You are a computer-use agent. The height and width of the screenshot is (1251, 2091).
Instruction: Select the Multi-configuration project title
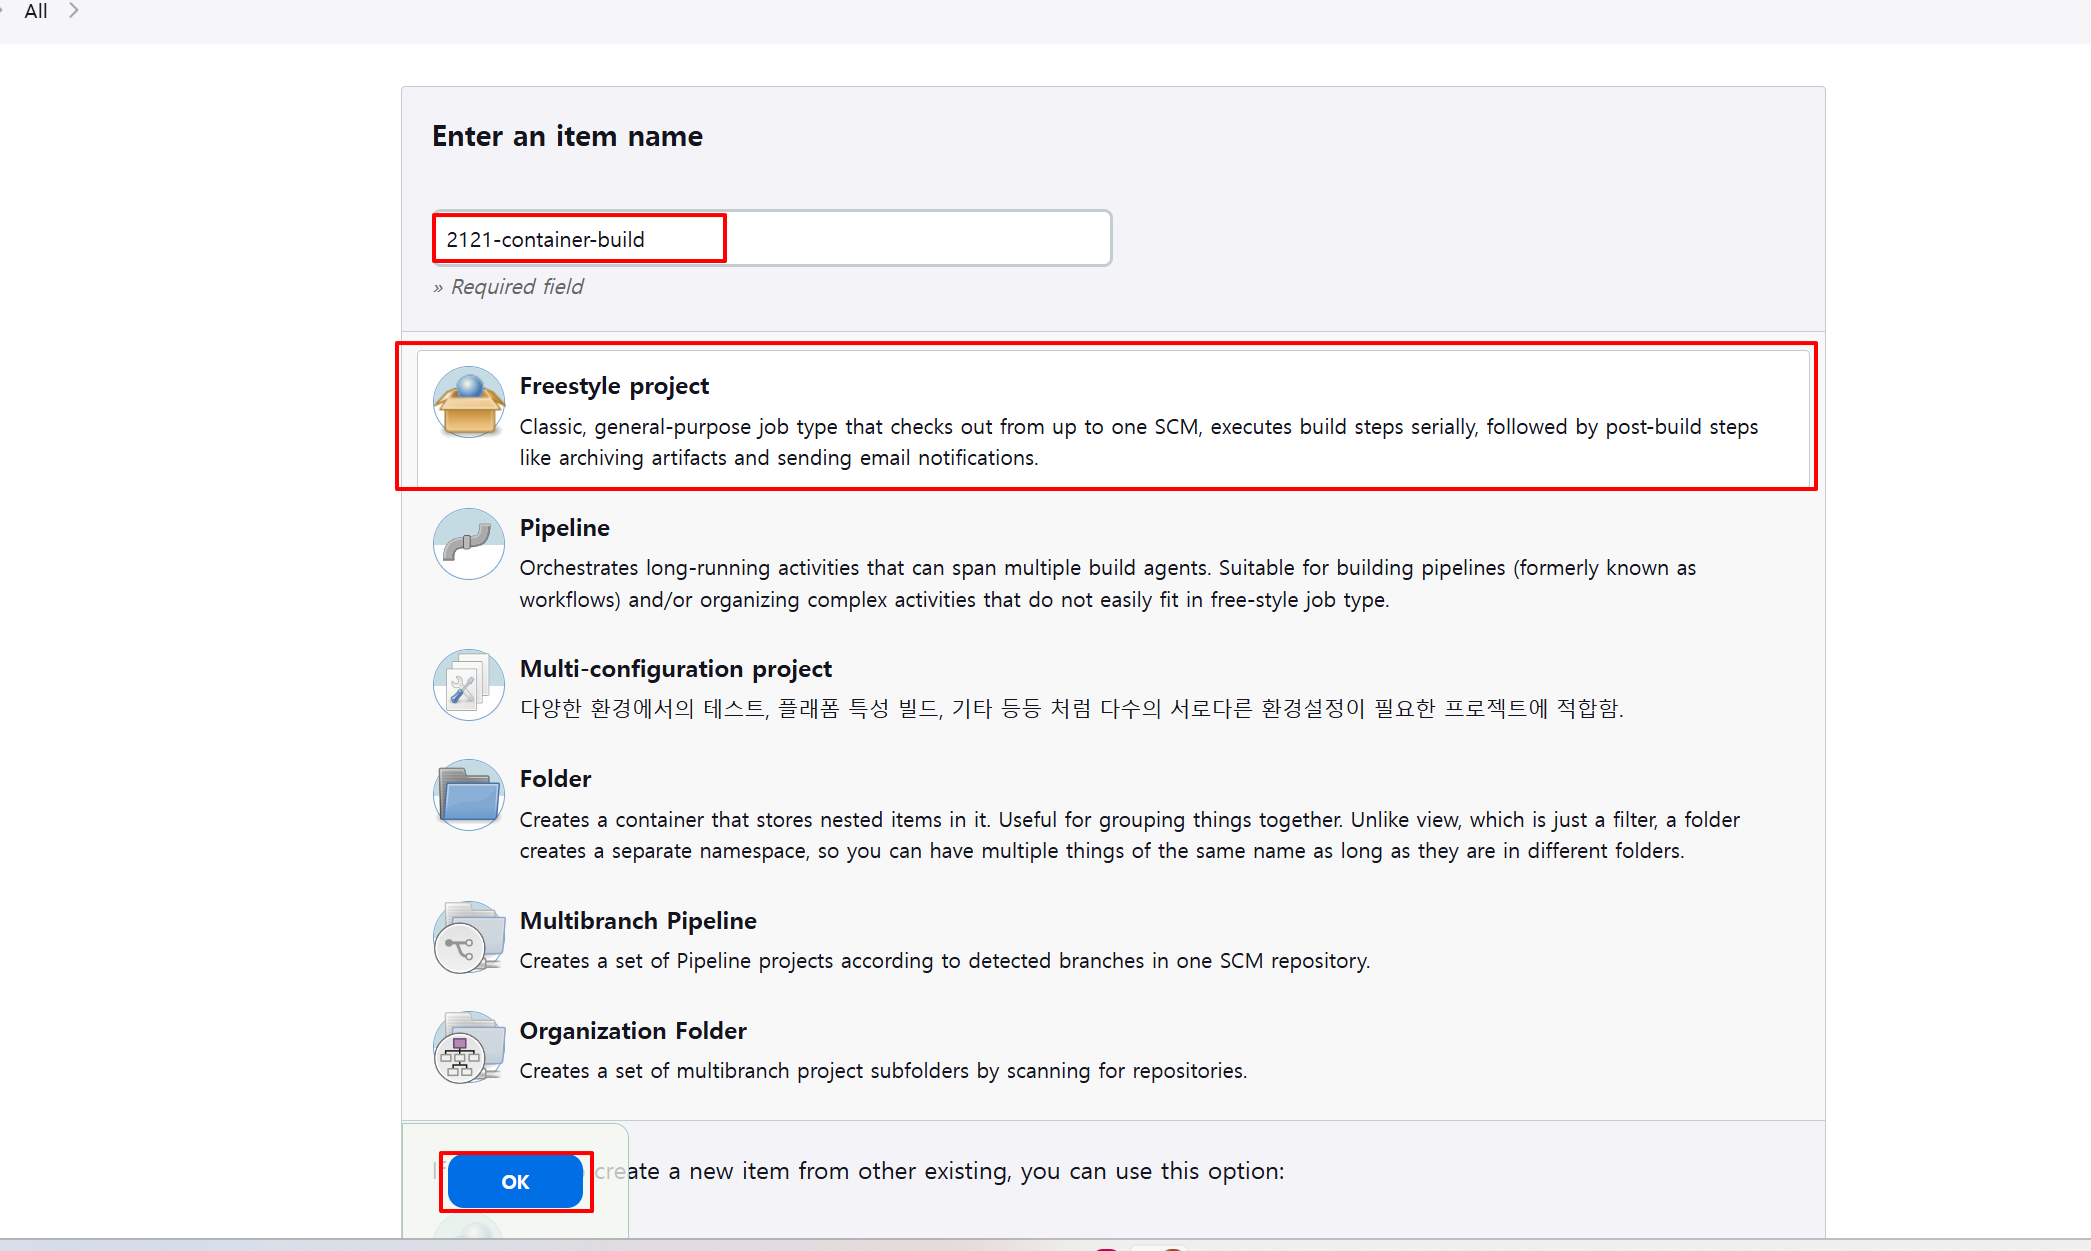(675, 669)
